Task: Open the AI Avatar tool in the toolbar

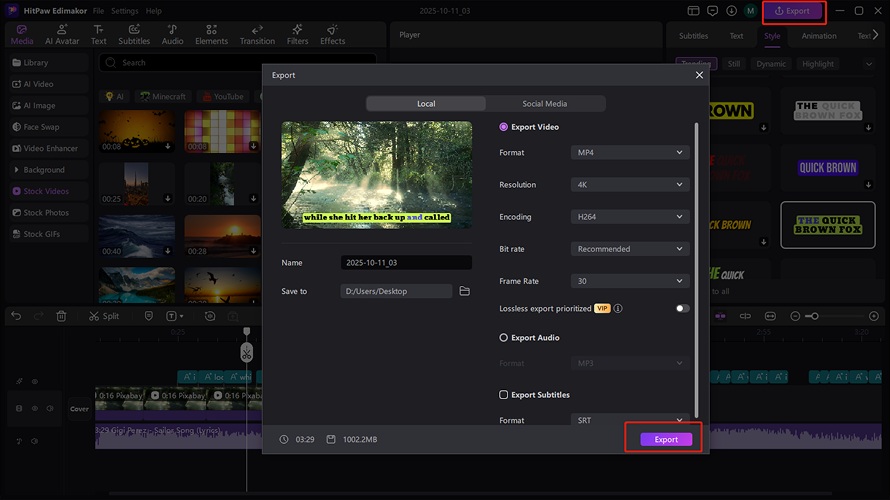Action: tap(62, 35)
